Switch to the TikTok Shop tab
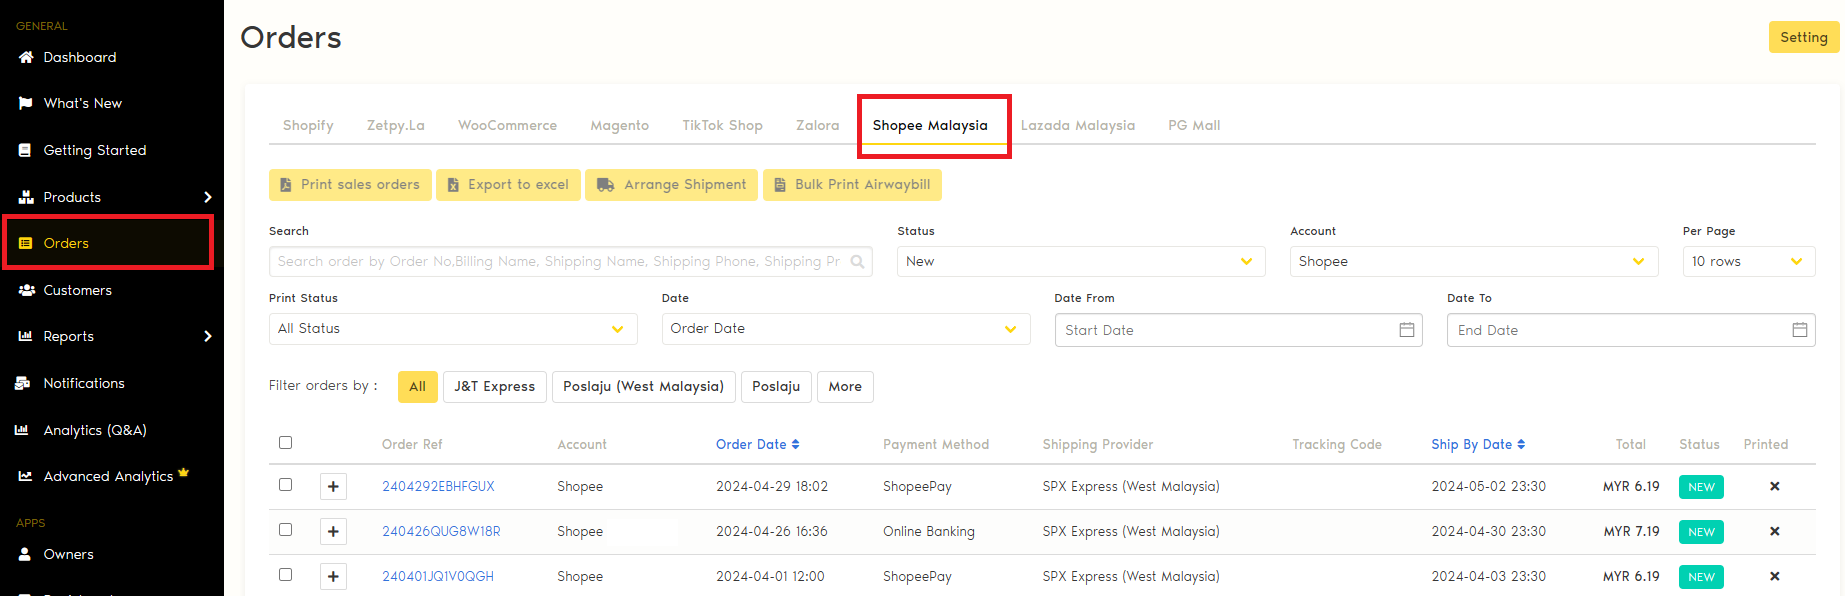Screen dimensions: 1845x596 (722, 126)
